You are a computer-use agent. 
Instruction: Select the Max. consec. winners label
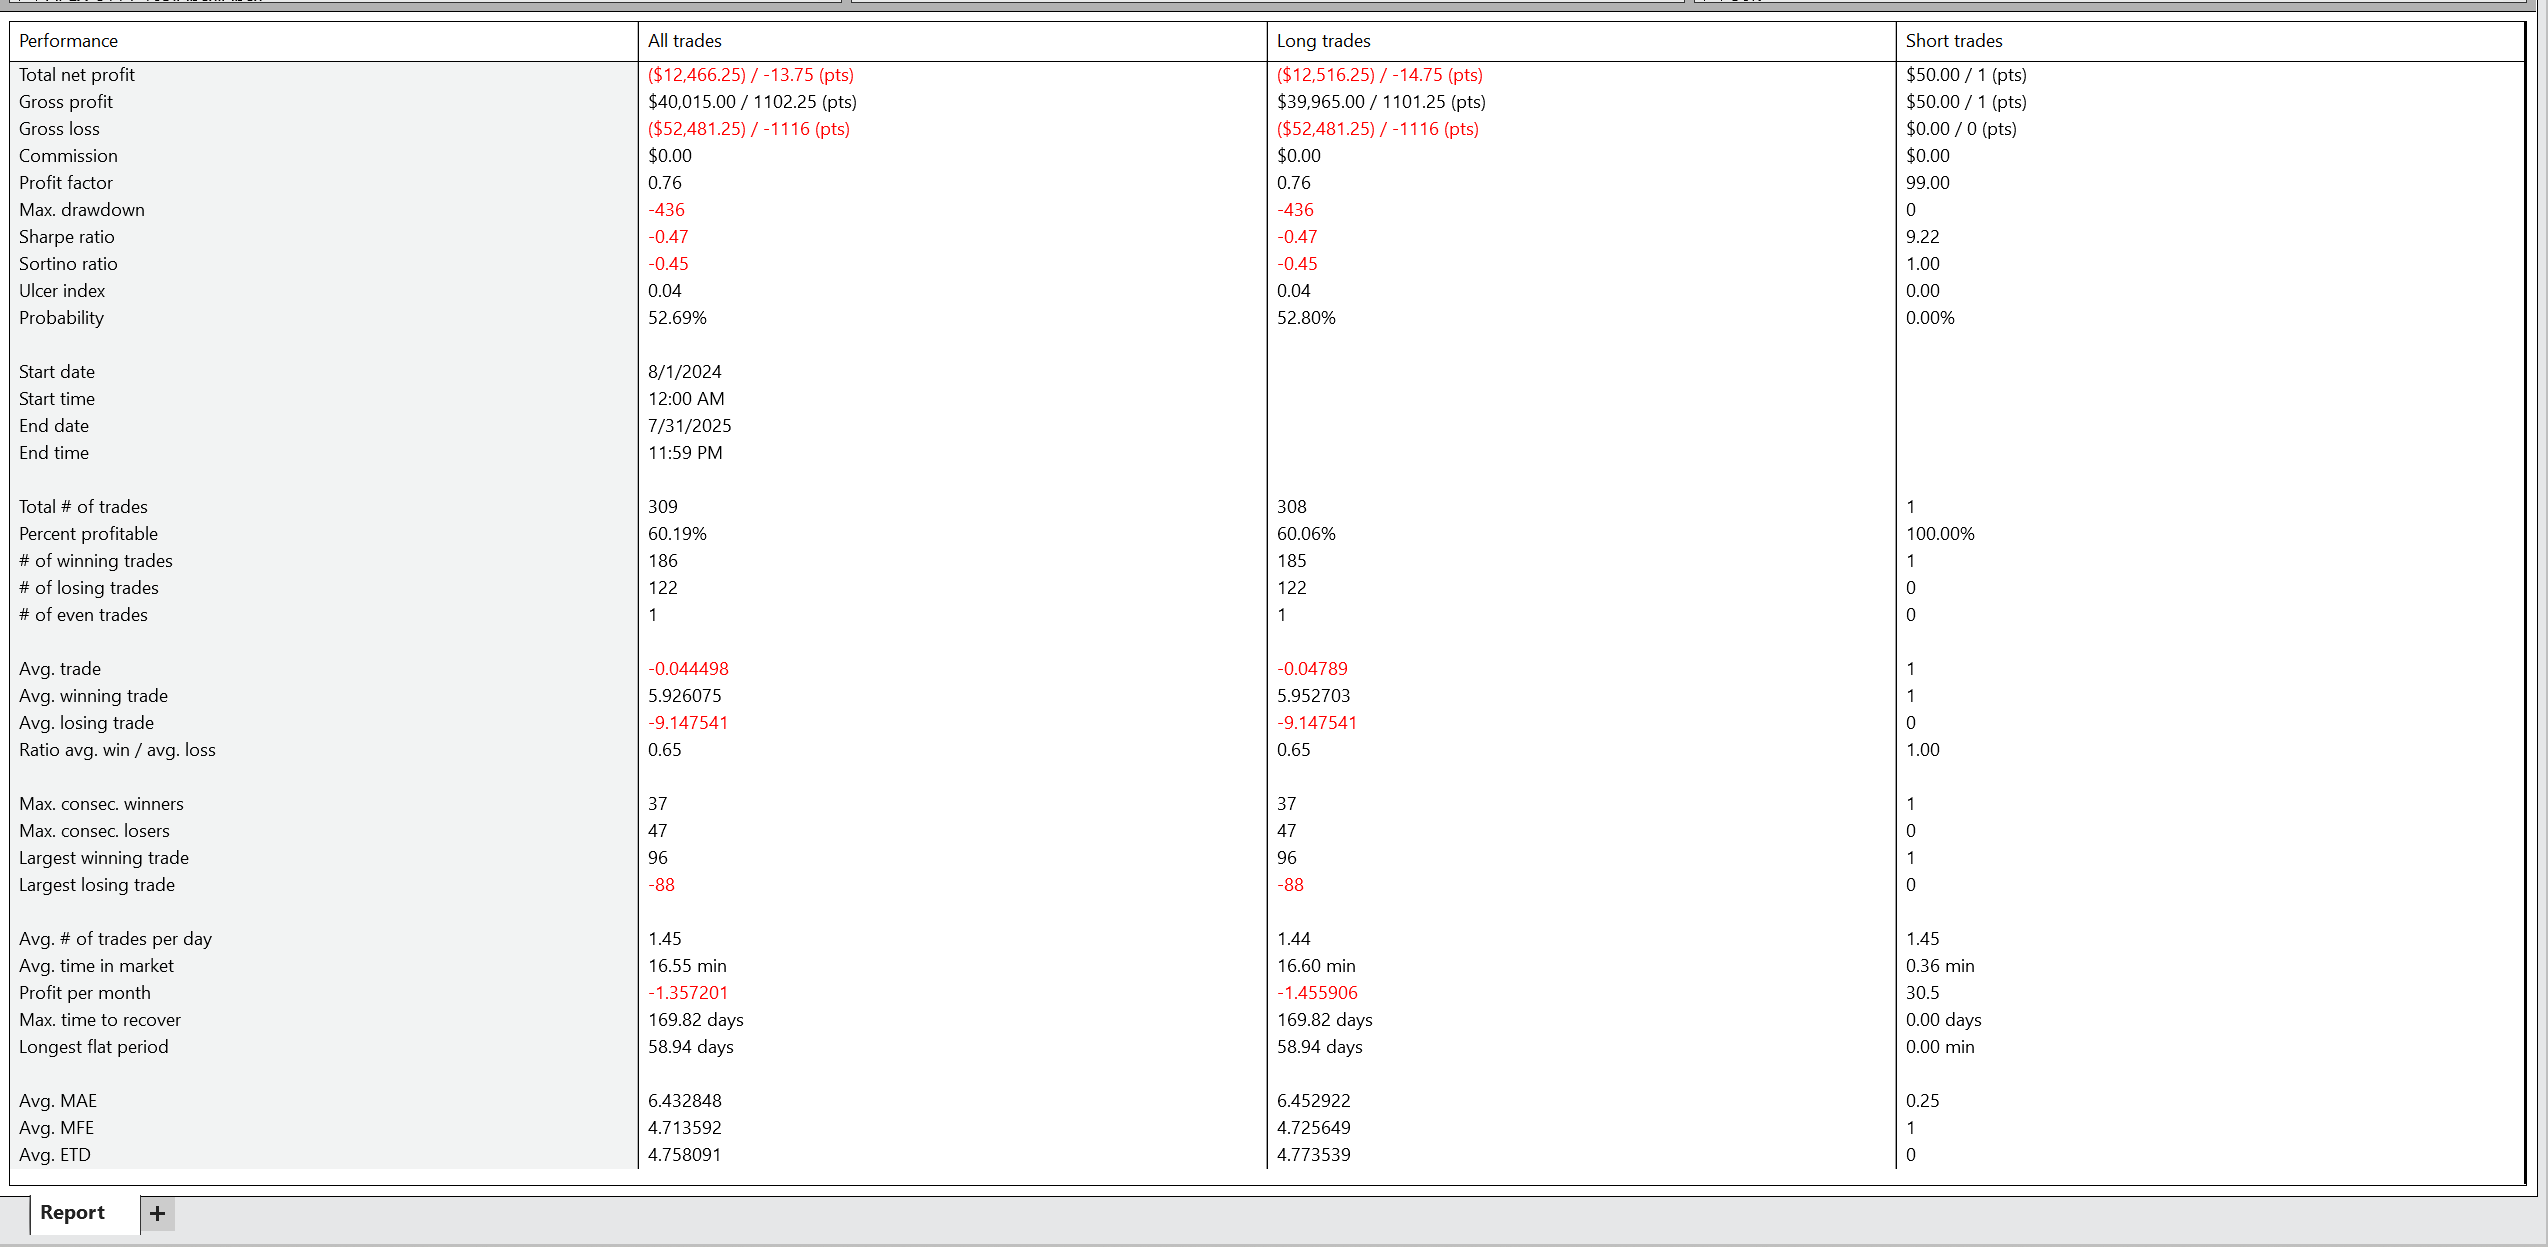[101, 804]
